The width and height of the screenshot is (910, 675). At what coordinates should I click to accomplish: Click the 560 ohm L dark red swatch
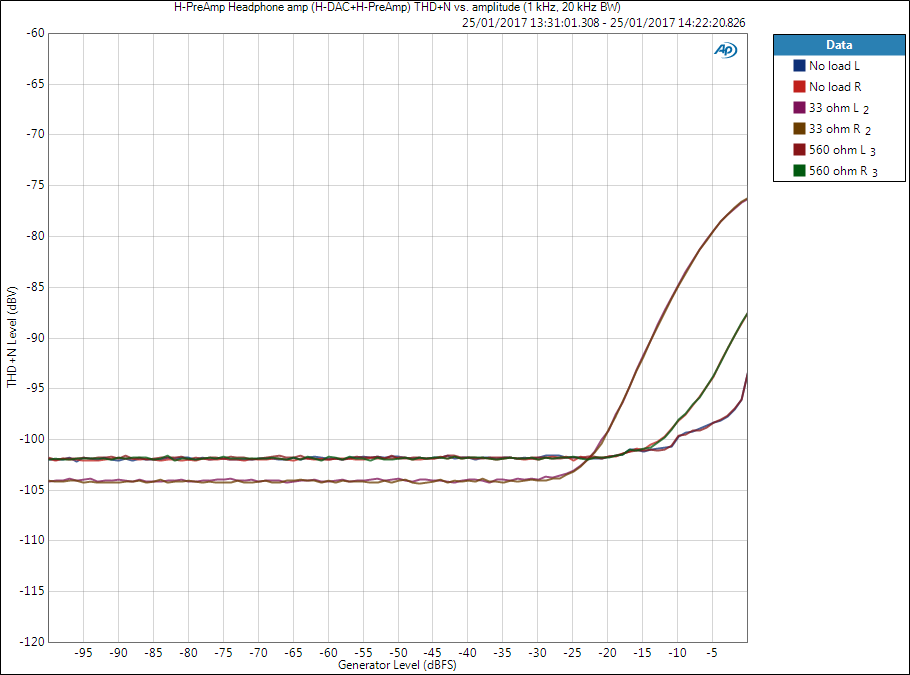(799, 150)
